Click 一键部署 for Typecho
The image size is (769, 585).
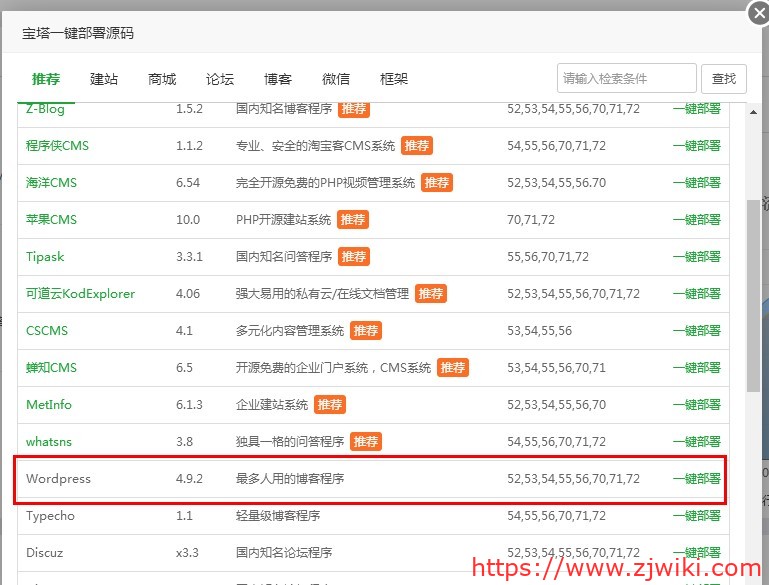point(696,516)
